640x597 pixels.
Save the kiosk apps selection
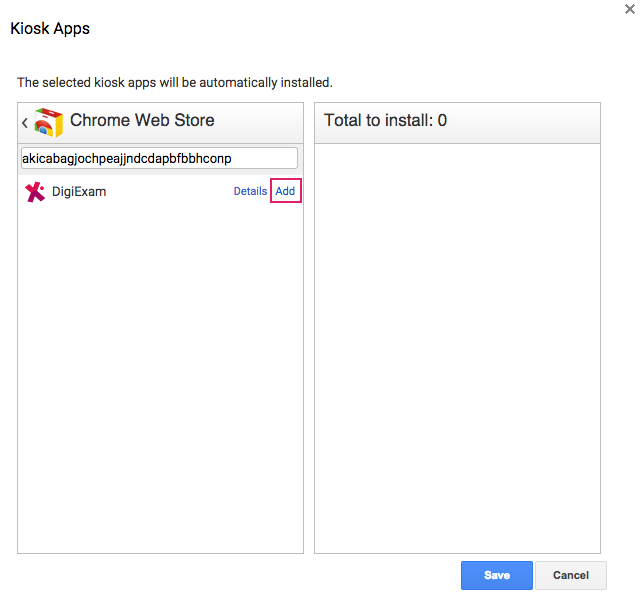(x=497, y=575)
